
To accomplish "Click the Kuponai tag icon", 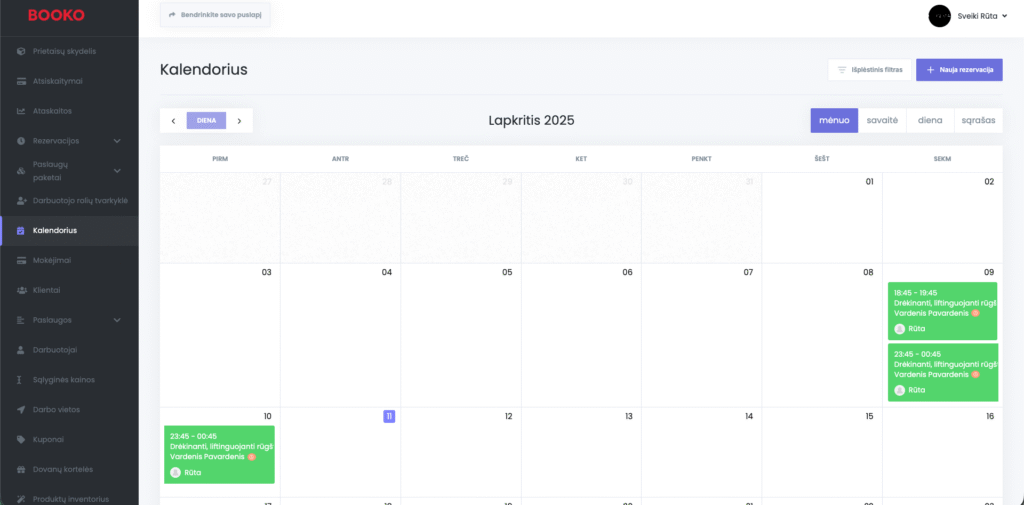I will click(21, 440).
